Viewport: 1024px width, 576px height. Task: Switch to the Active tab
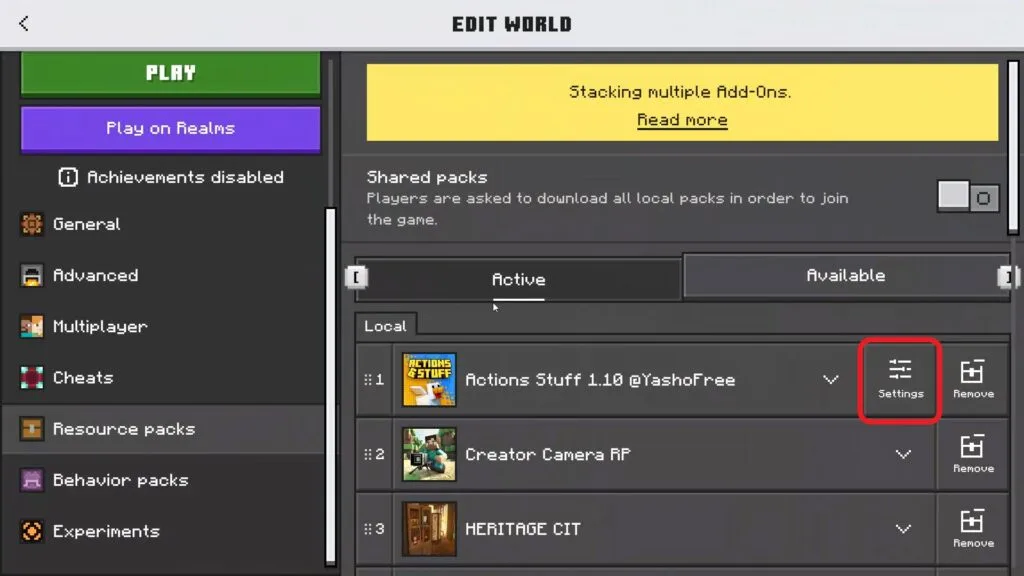(x=519, y=280)
